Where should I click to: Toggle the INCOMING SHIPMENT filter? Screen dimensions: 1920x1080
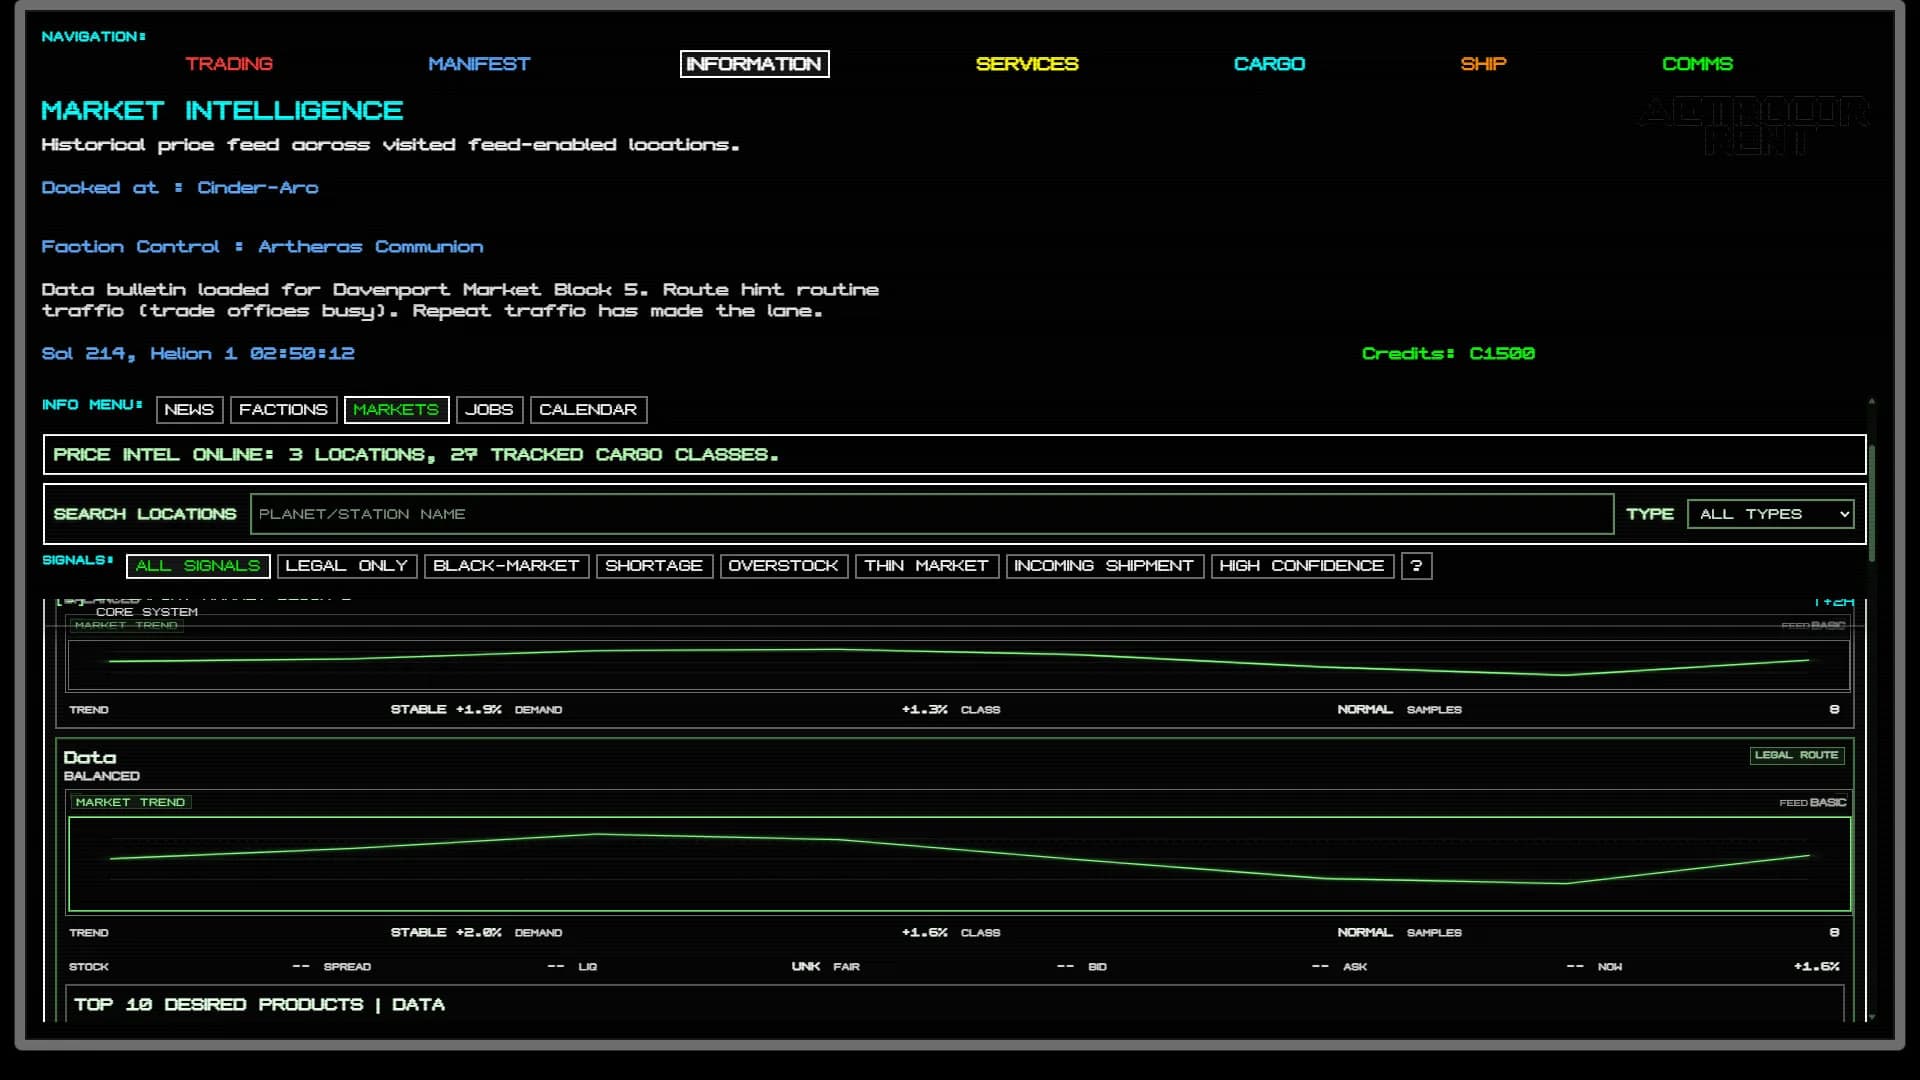pyautogui.click(x=1104, y=566)
